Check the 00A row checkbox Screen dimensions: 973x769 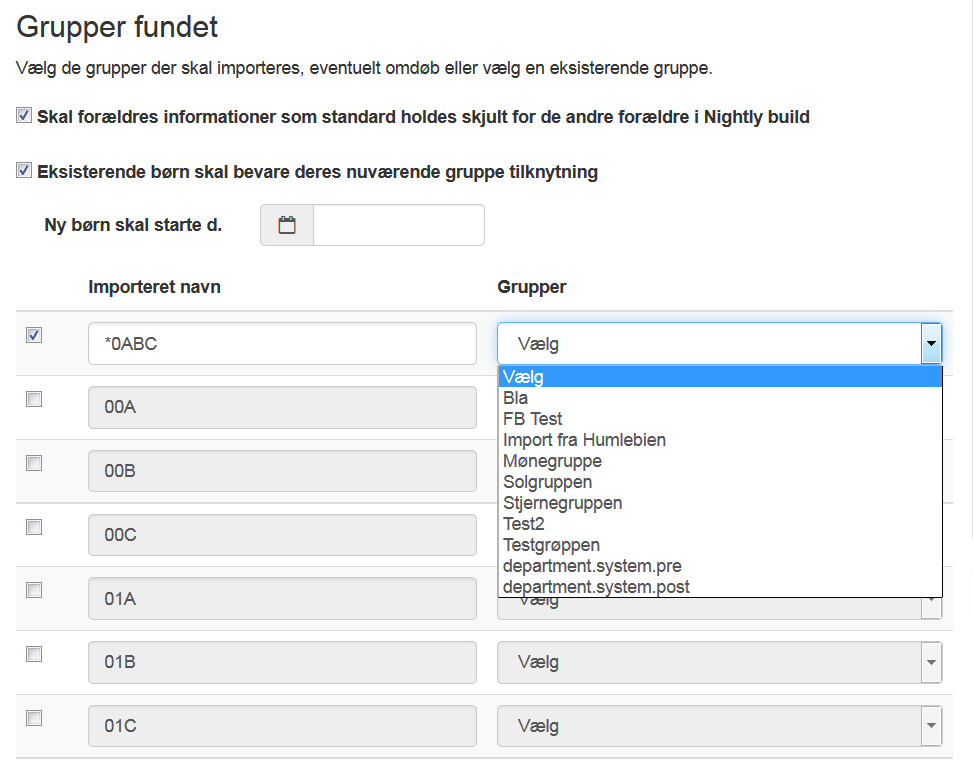coord(34,399)
